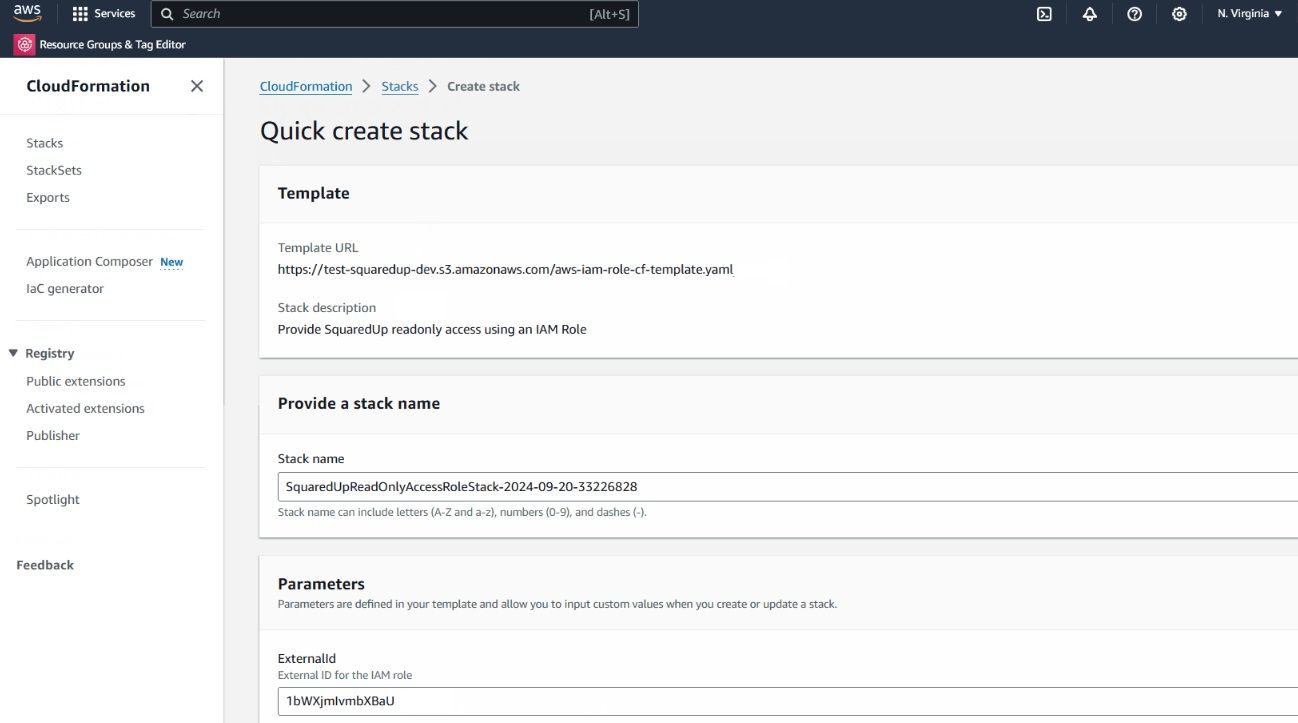Click the AWS home logo
The width and height of the screenshot is (1298, 723).
click(x=27, y=13)
